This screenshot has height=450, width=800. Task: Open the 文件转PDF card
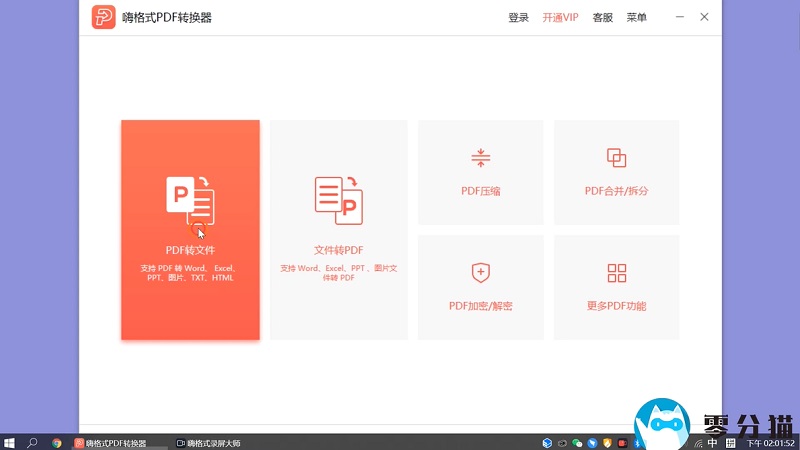coord(339,230)
